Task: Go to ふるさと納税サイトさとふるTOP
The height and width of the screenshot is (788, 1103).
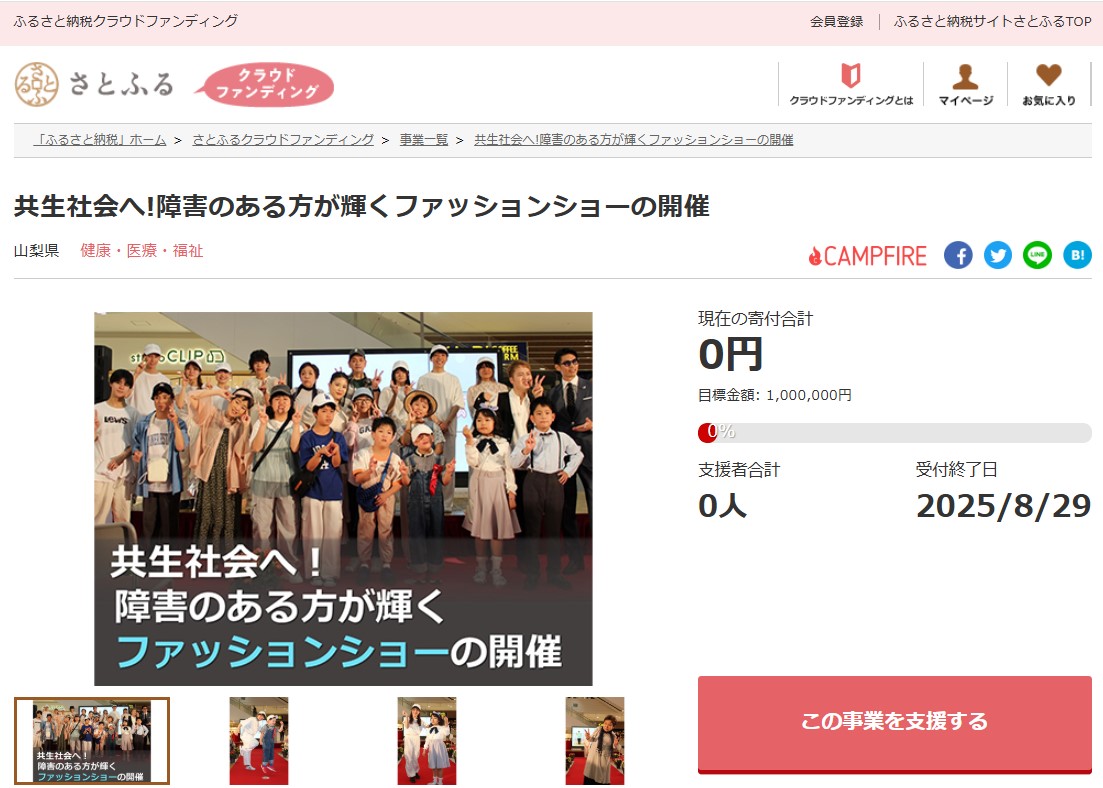Action: [993, 22]
